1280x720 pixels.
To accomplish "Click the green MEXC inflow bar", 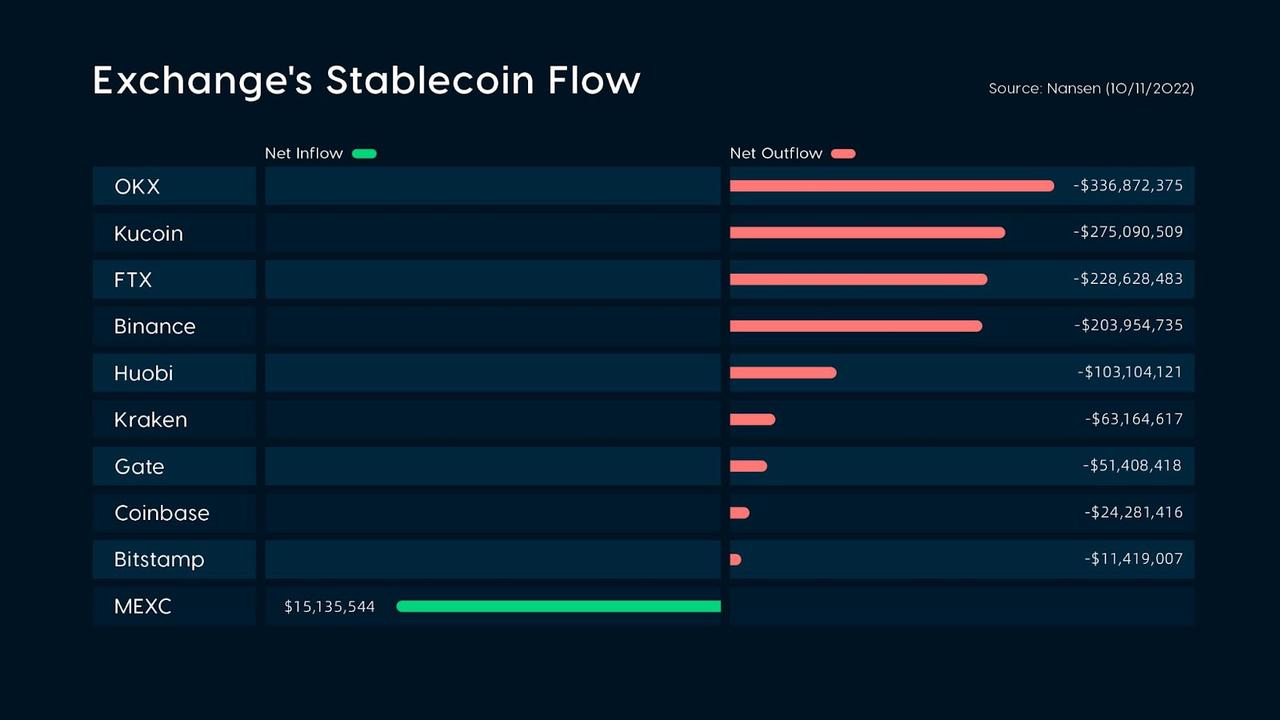I will coord(558,606).
